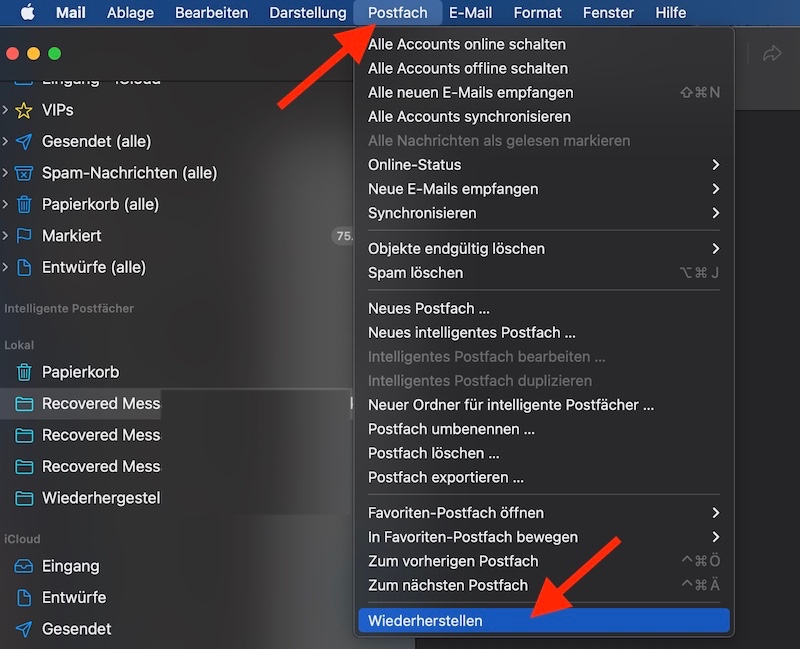This screenshot has width=800, height=649.
Task: Click the share arrow icon in toolbar
Action: 772,54
